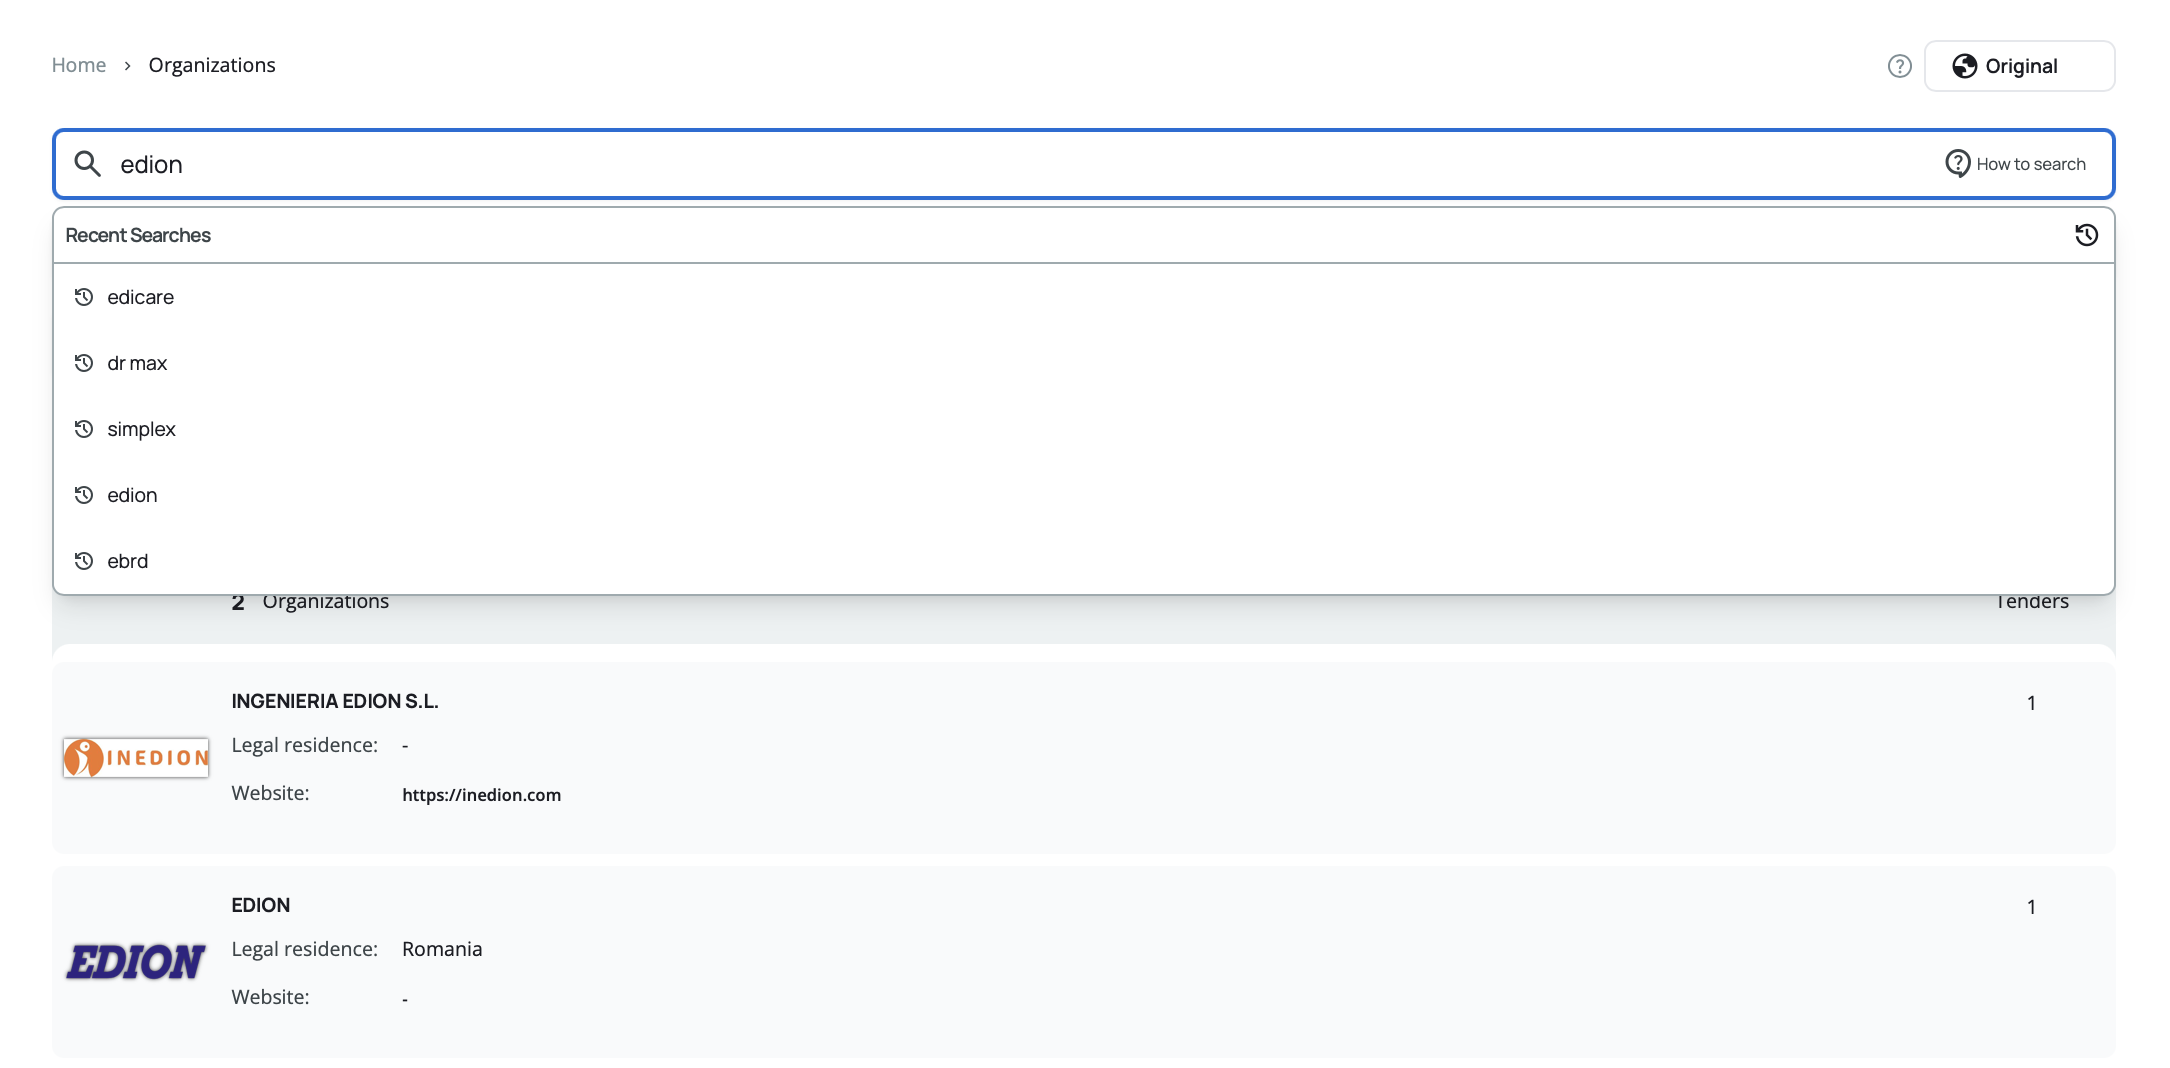Viewport: 2170px width, 1068px height.
Task: Click the history icon beside edicare
Action: (x=84, y=297)
